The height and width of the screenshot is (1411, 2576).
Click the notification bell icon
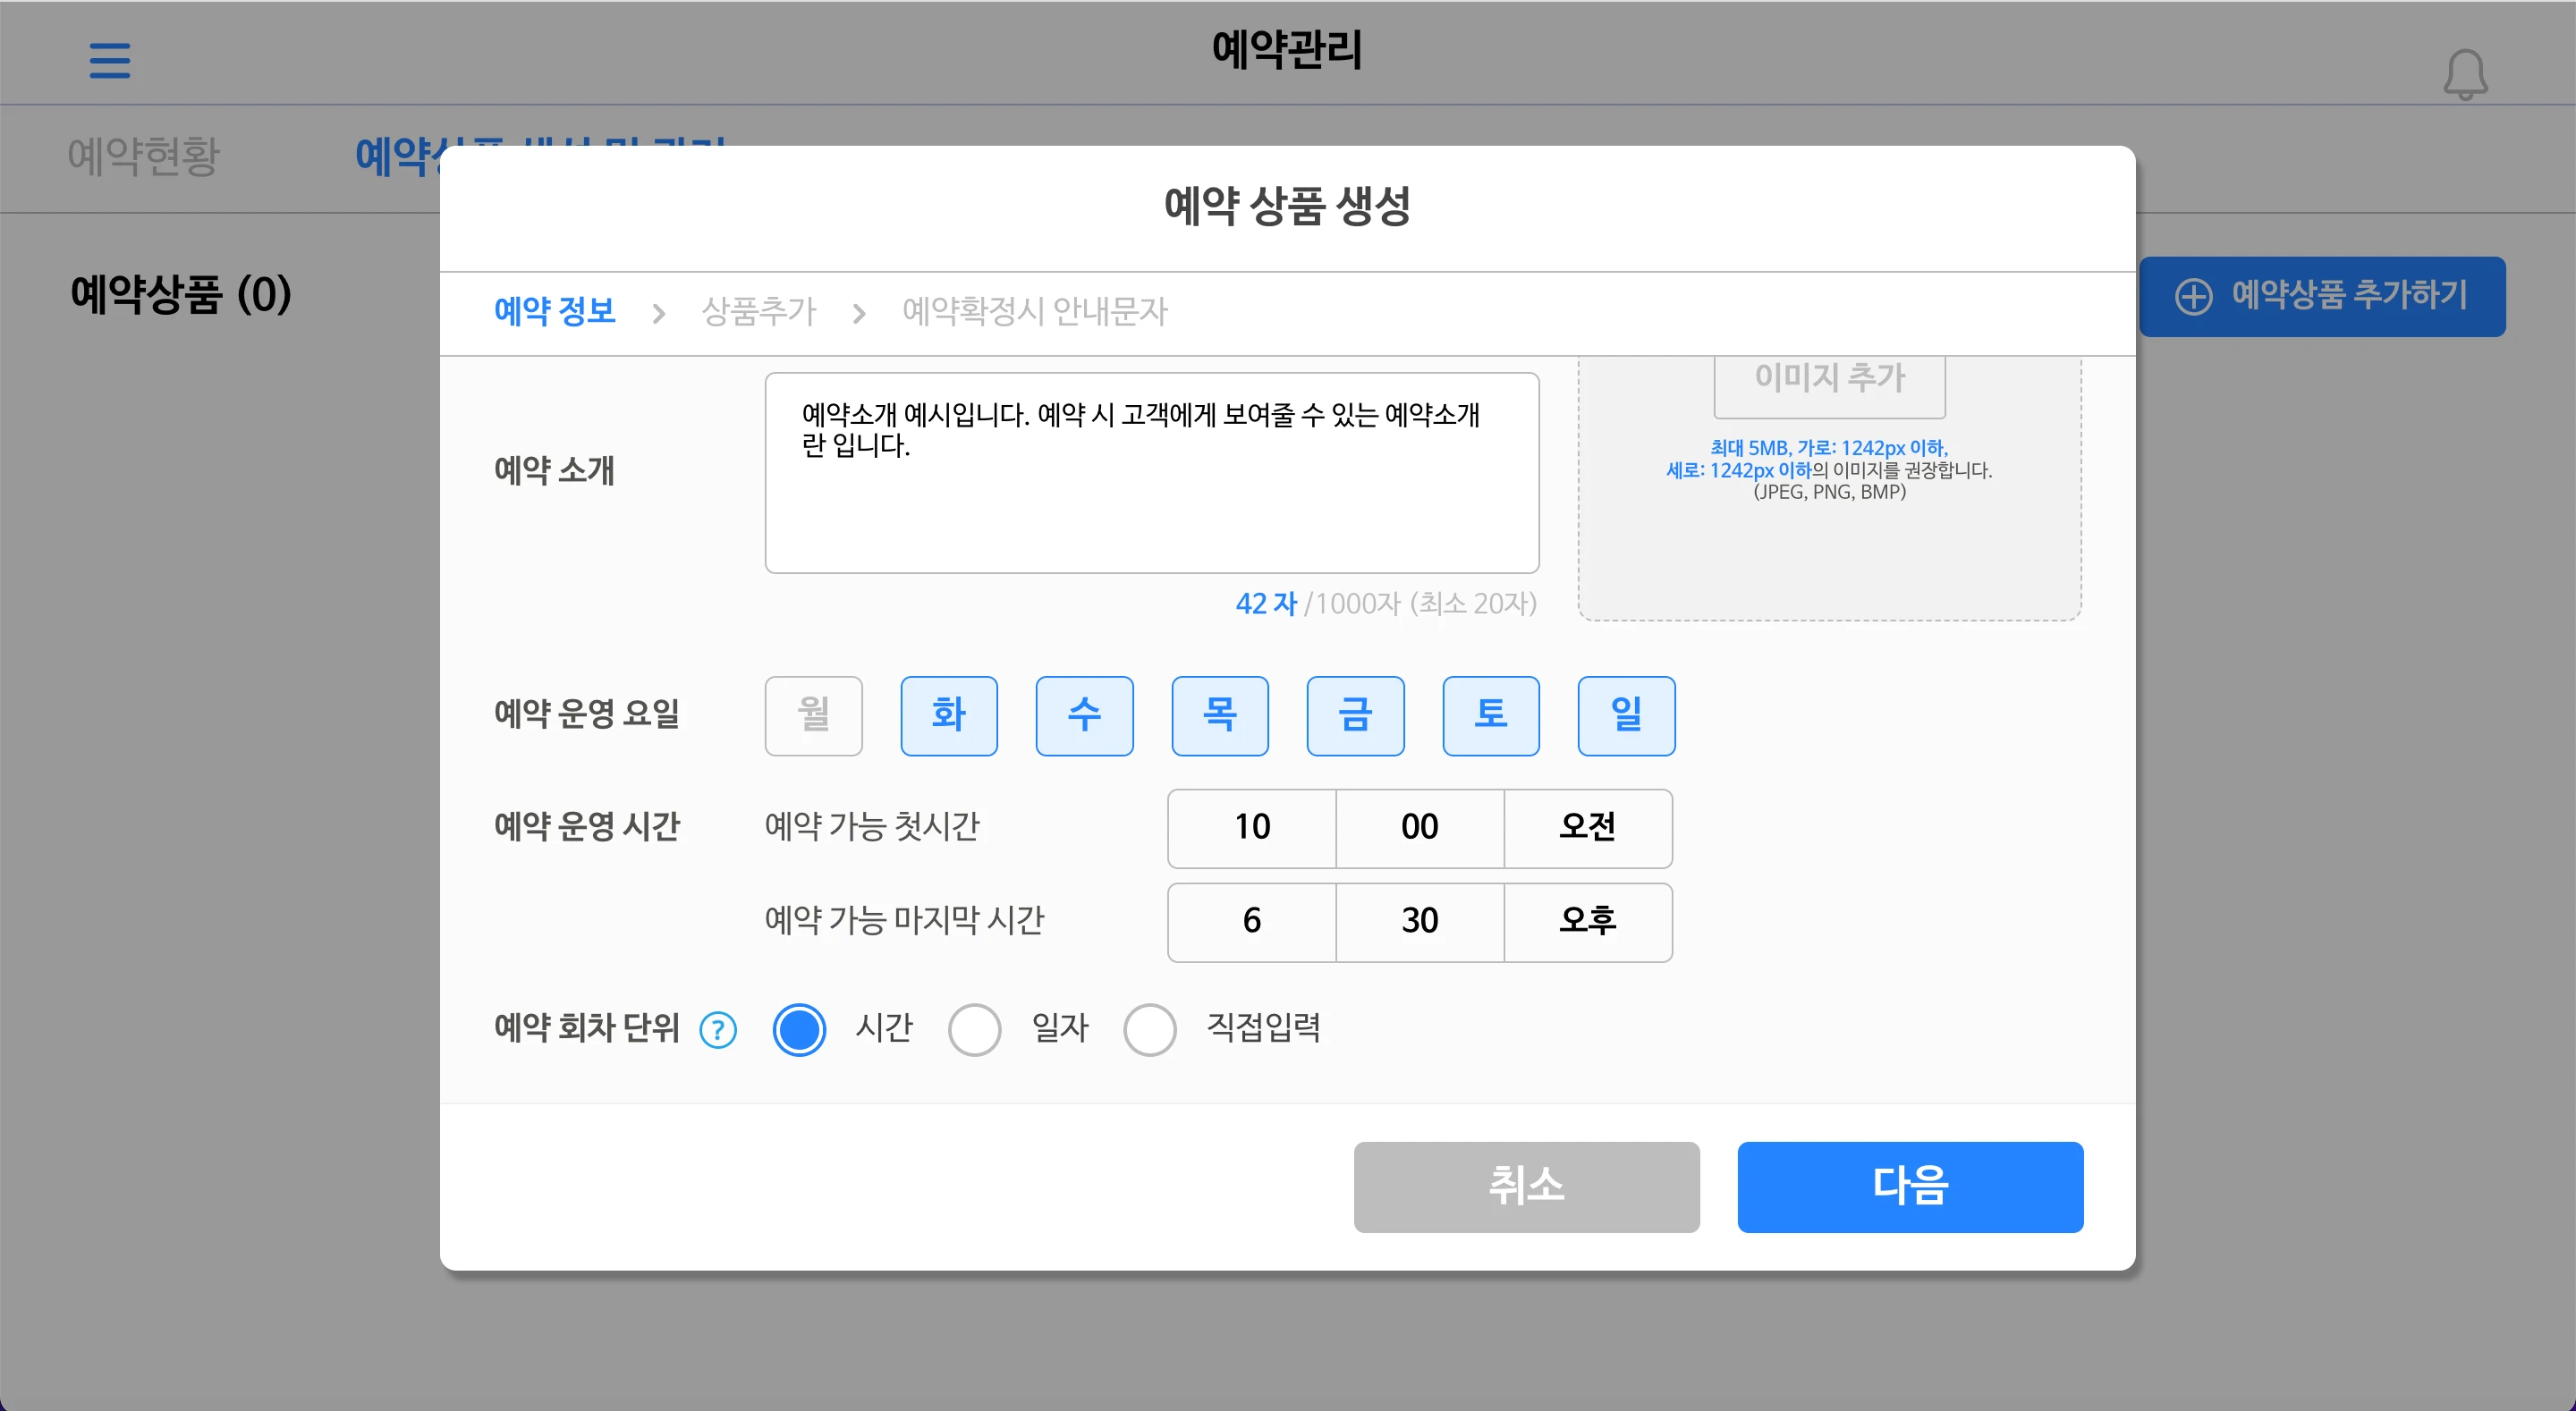(2464, 74)
